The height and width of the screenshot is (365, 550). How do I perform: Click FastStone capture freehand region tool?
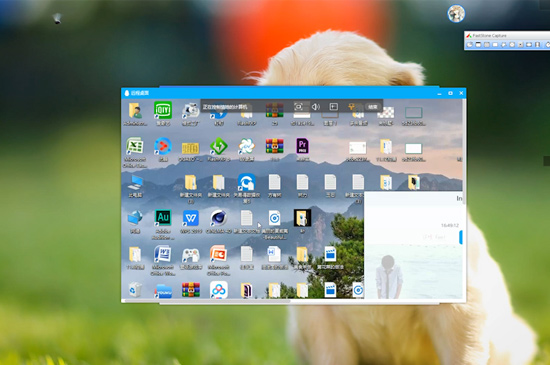(504, 45)
